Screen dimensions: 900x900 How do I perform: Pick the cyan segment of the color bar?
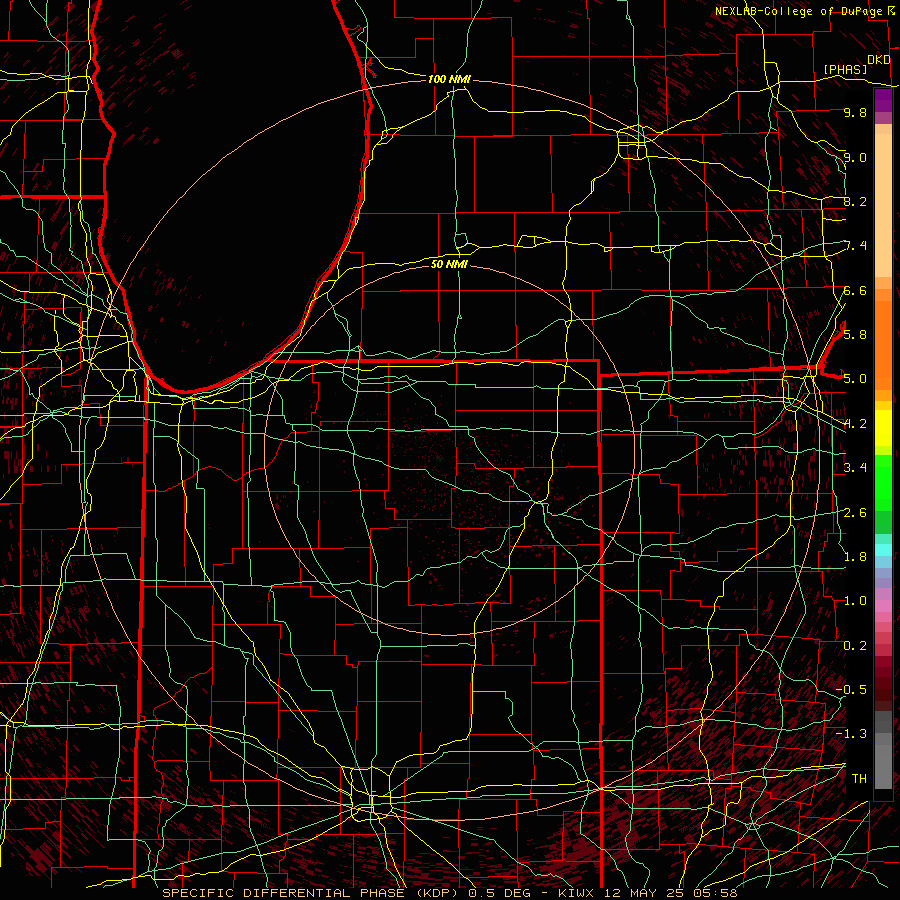[x=883, y=550]
